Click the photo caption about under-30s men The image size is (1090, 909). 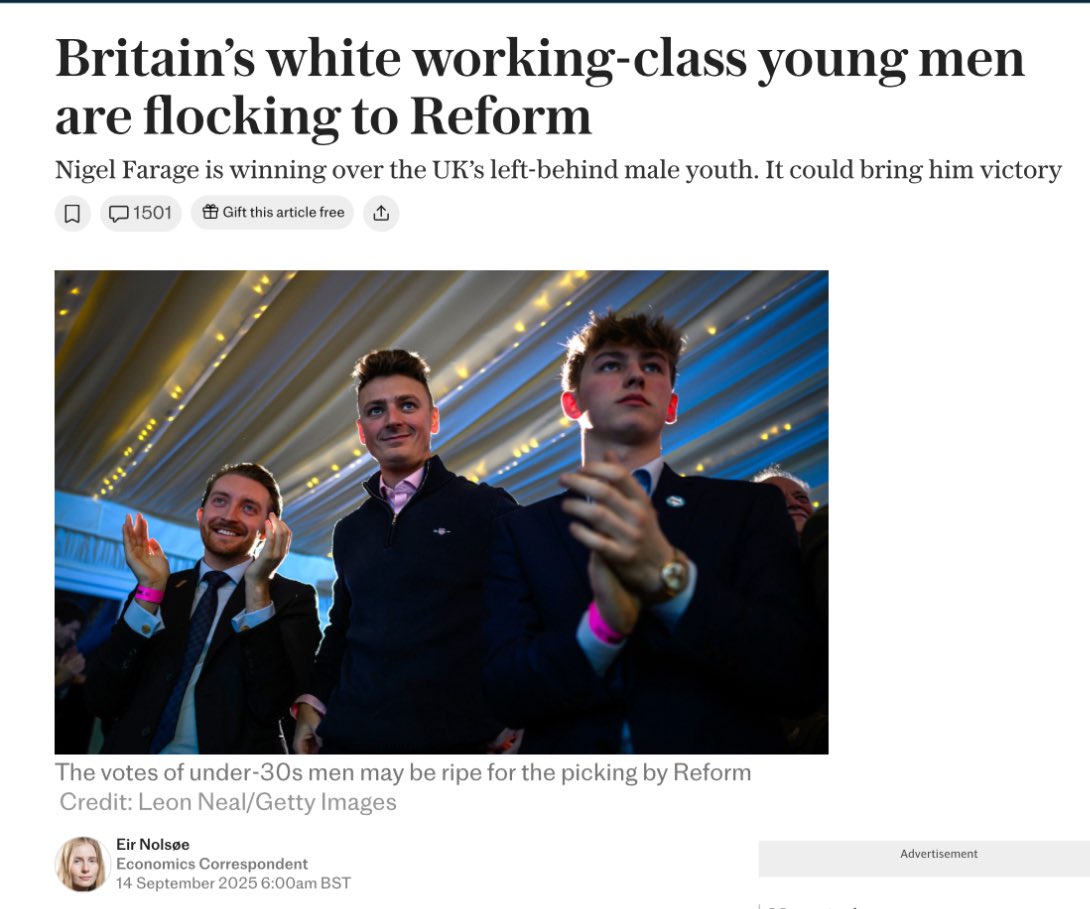[x=403, y=773]
